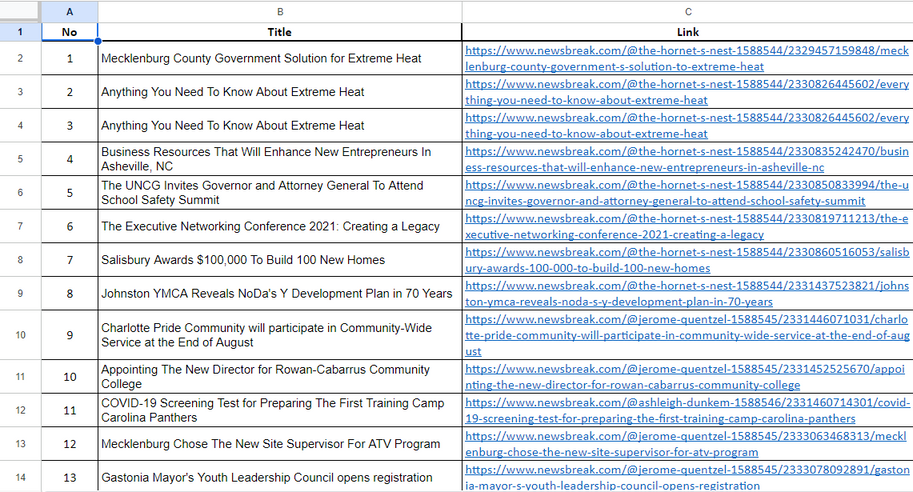Screen dimensions: 913x492
Task: Select the 'No' header cell
Action: click(x=69, y=32)
